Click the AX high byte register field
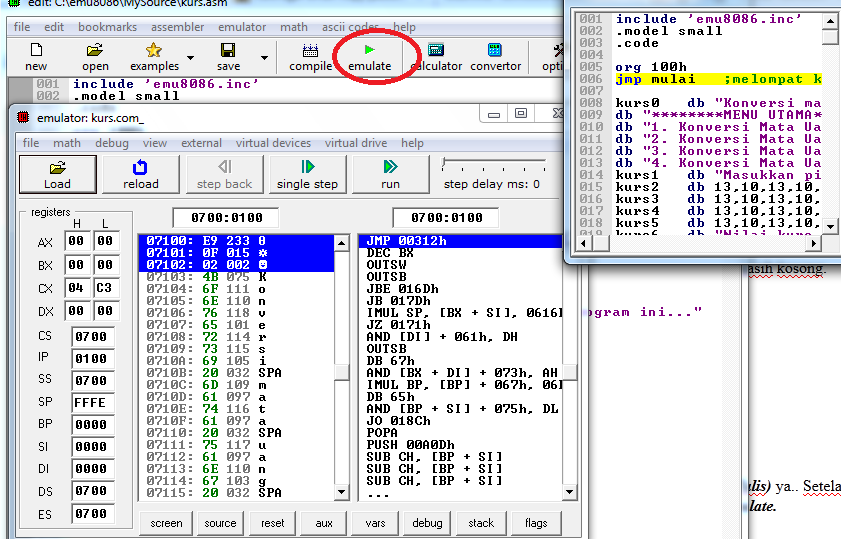841x539 pixels. 76,241
